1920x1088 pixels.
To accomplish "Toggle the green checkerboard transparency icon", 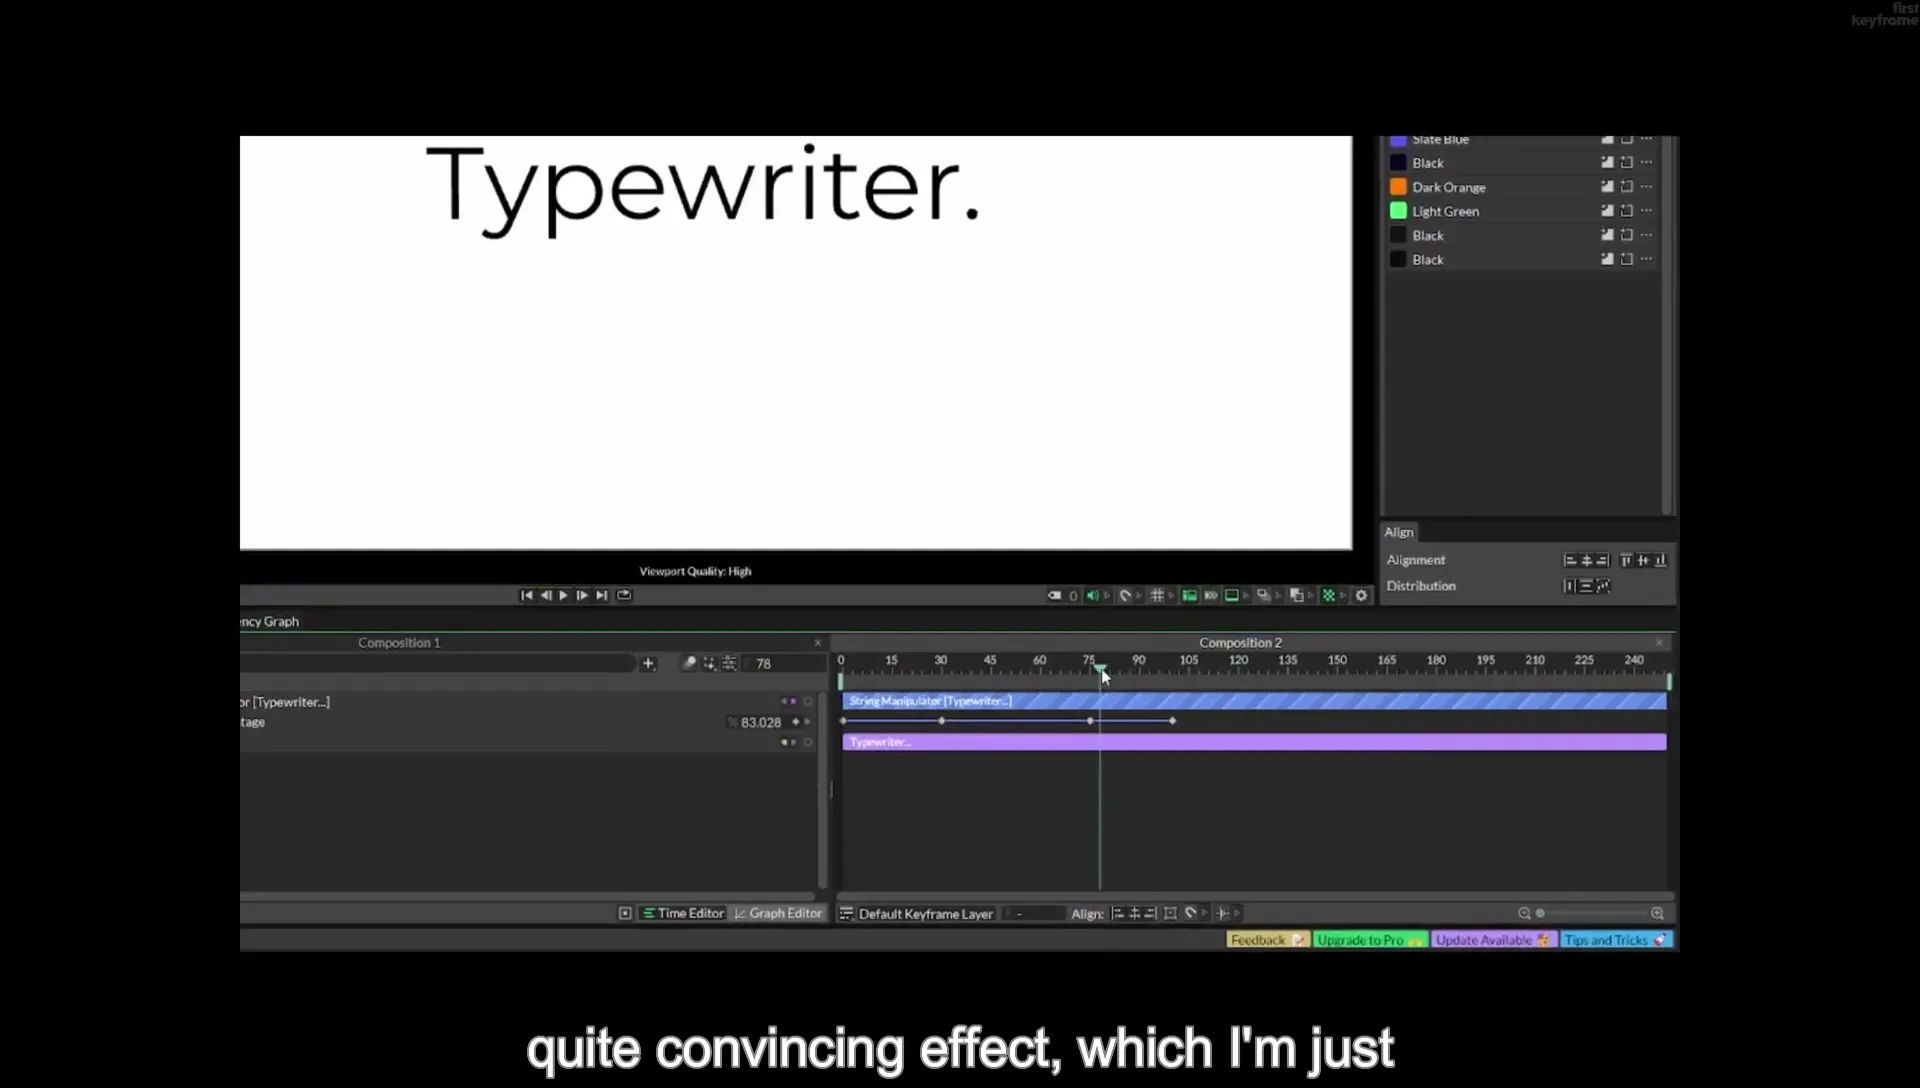I will (1329, 595).
